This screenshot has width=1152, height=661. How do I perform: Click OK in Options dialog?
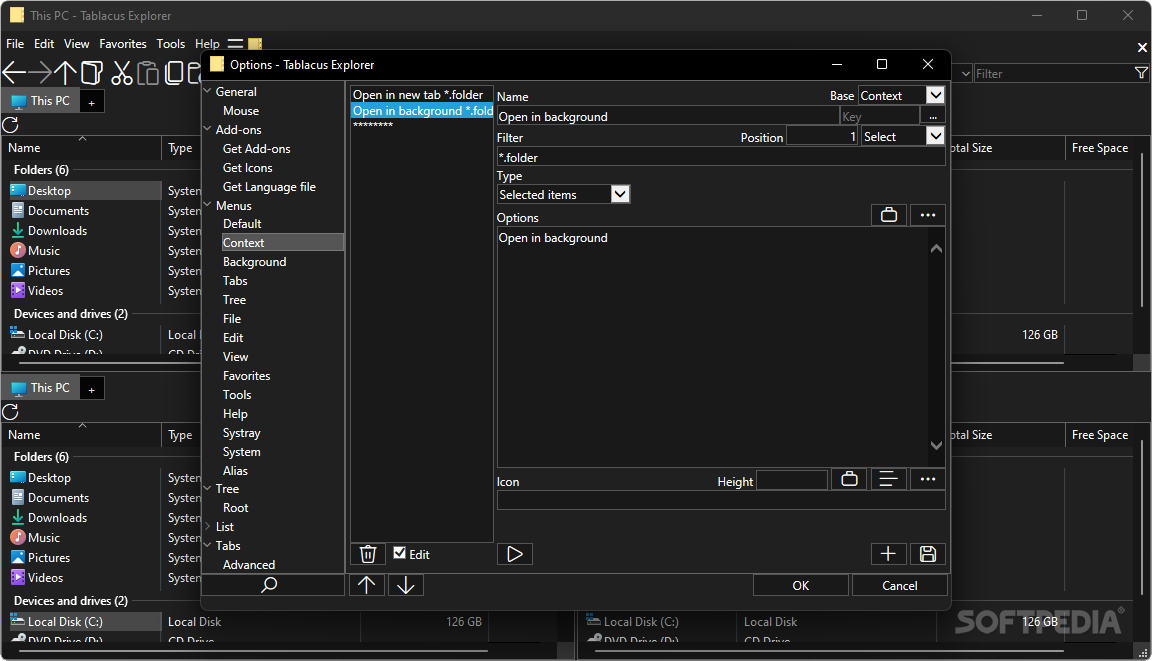pyautogui.click(x=801, y=585)
